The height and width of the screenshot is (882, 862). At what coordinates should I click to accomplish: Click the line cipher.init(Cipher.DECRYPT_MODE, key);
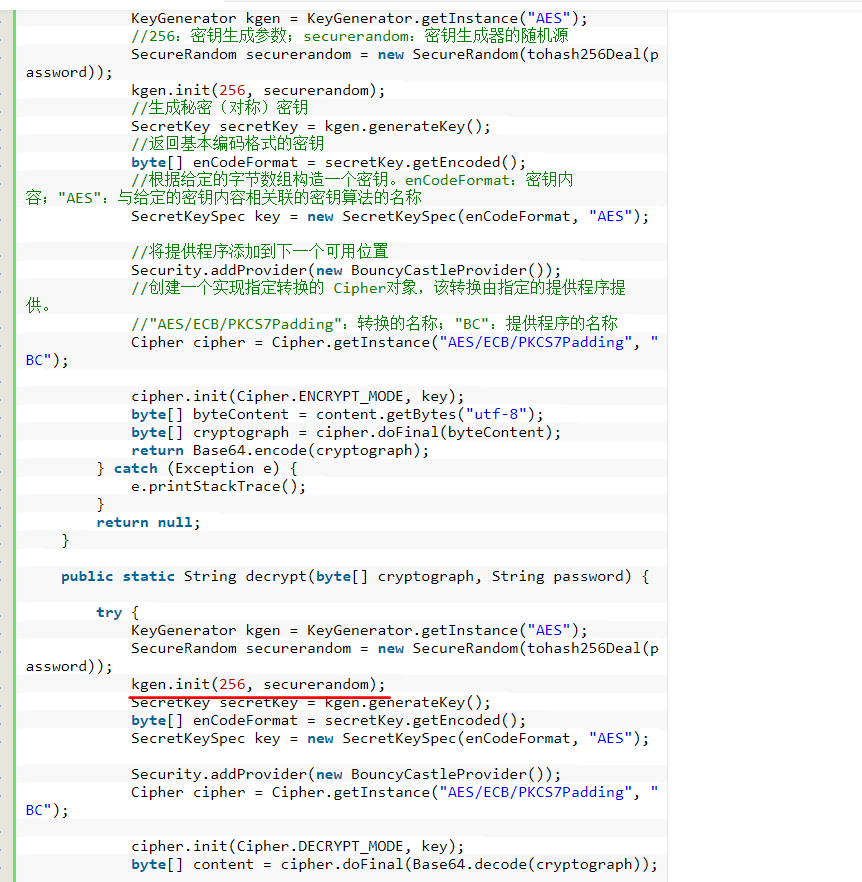click(298, 847)
